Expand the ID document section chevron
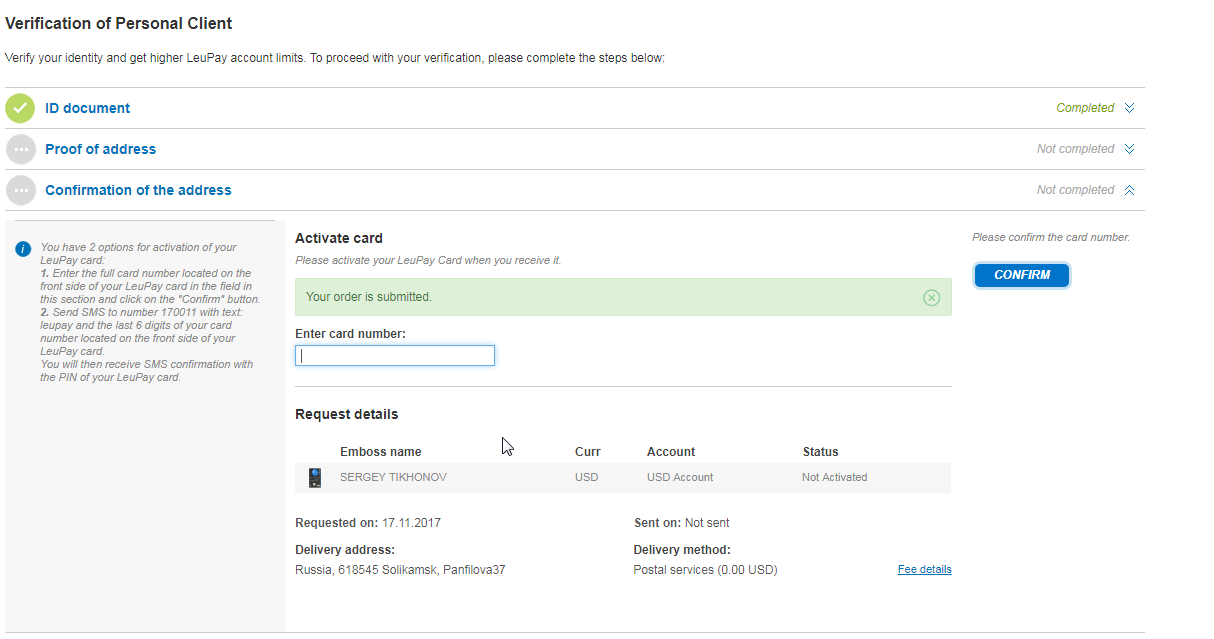The width and height of the screenshot is (1214, 639). (1129, 108)
